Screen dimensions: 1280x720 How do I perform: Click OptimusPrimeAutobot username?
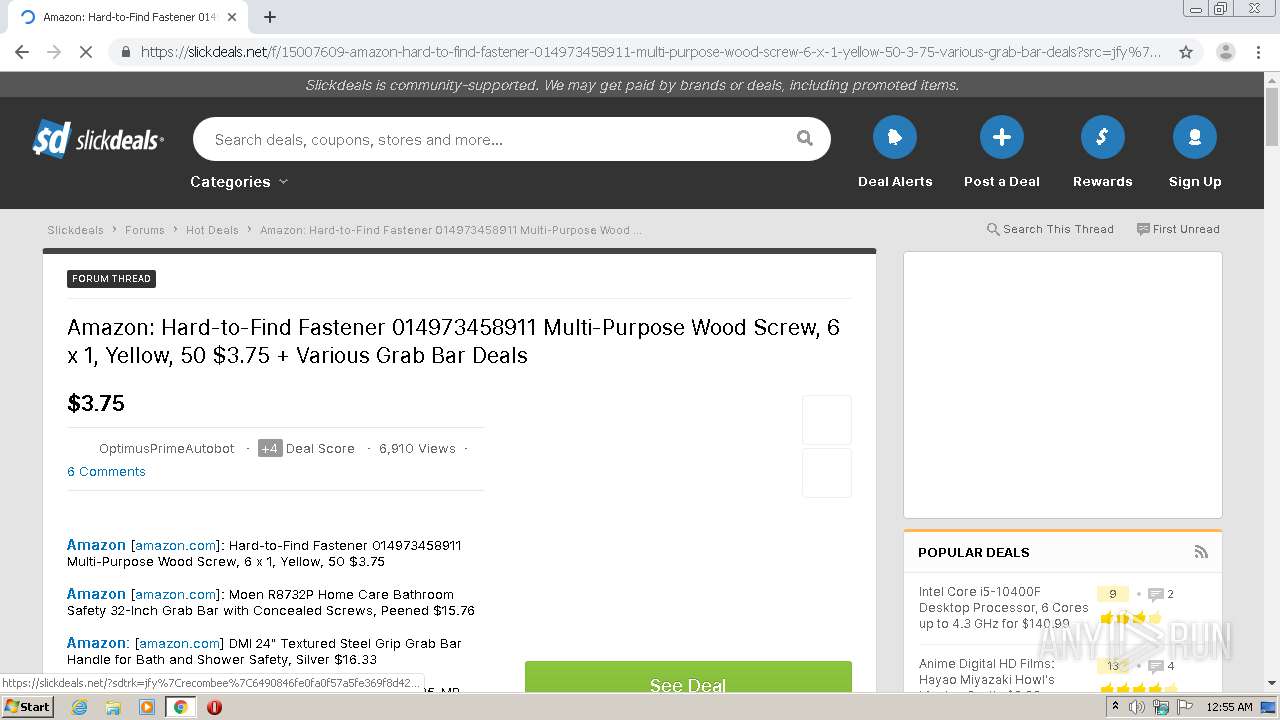(167, 449)
